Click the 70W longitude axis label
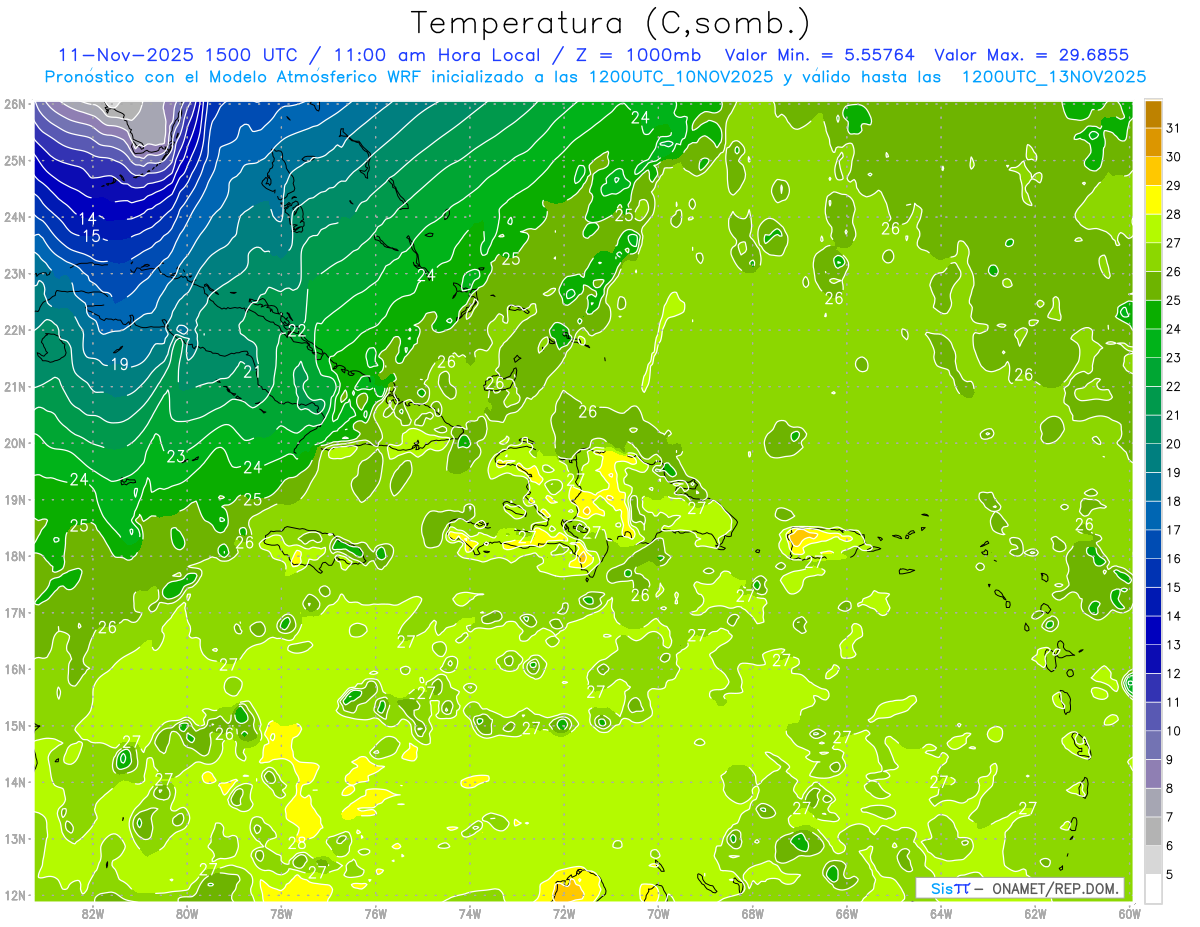 point(658,912)
